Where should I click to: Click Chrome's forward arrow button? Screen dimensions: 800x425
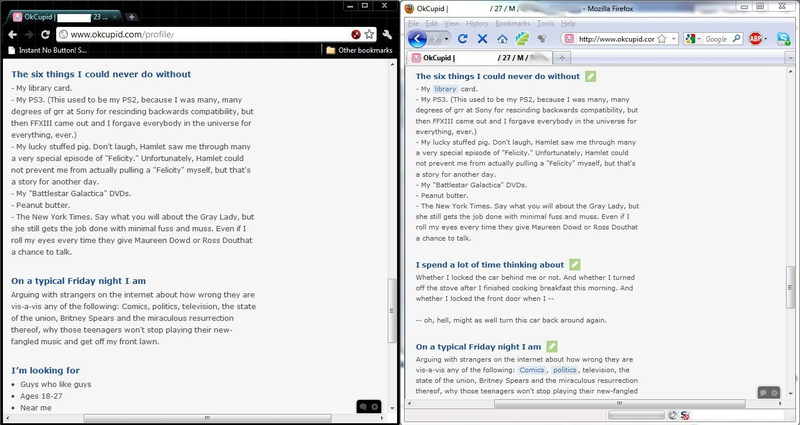[x=29, y=35]
